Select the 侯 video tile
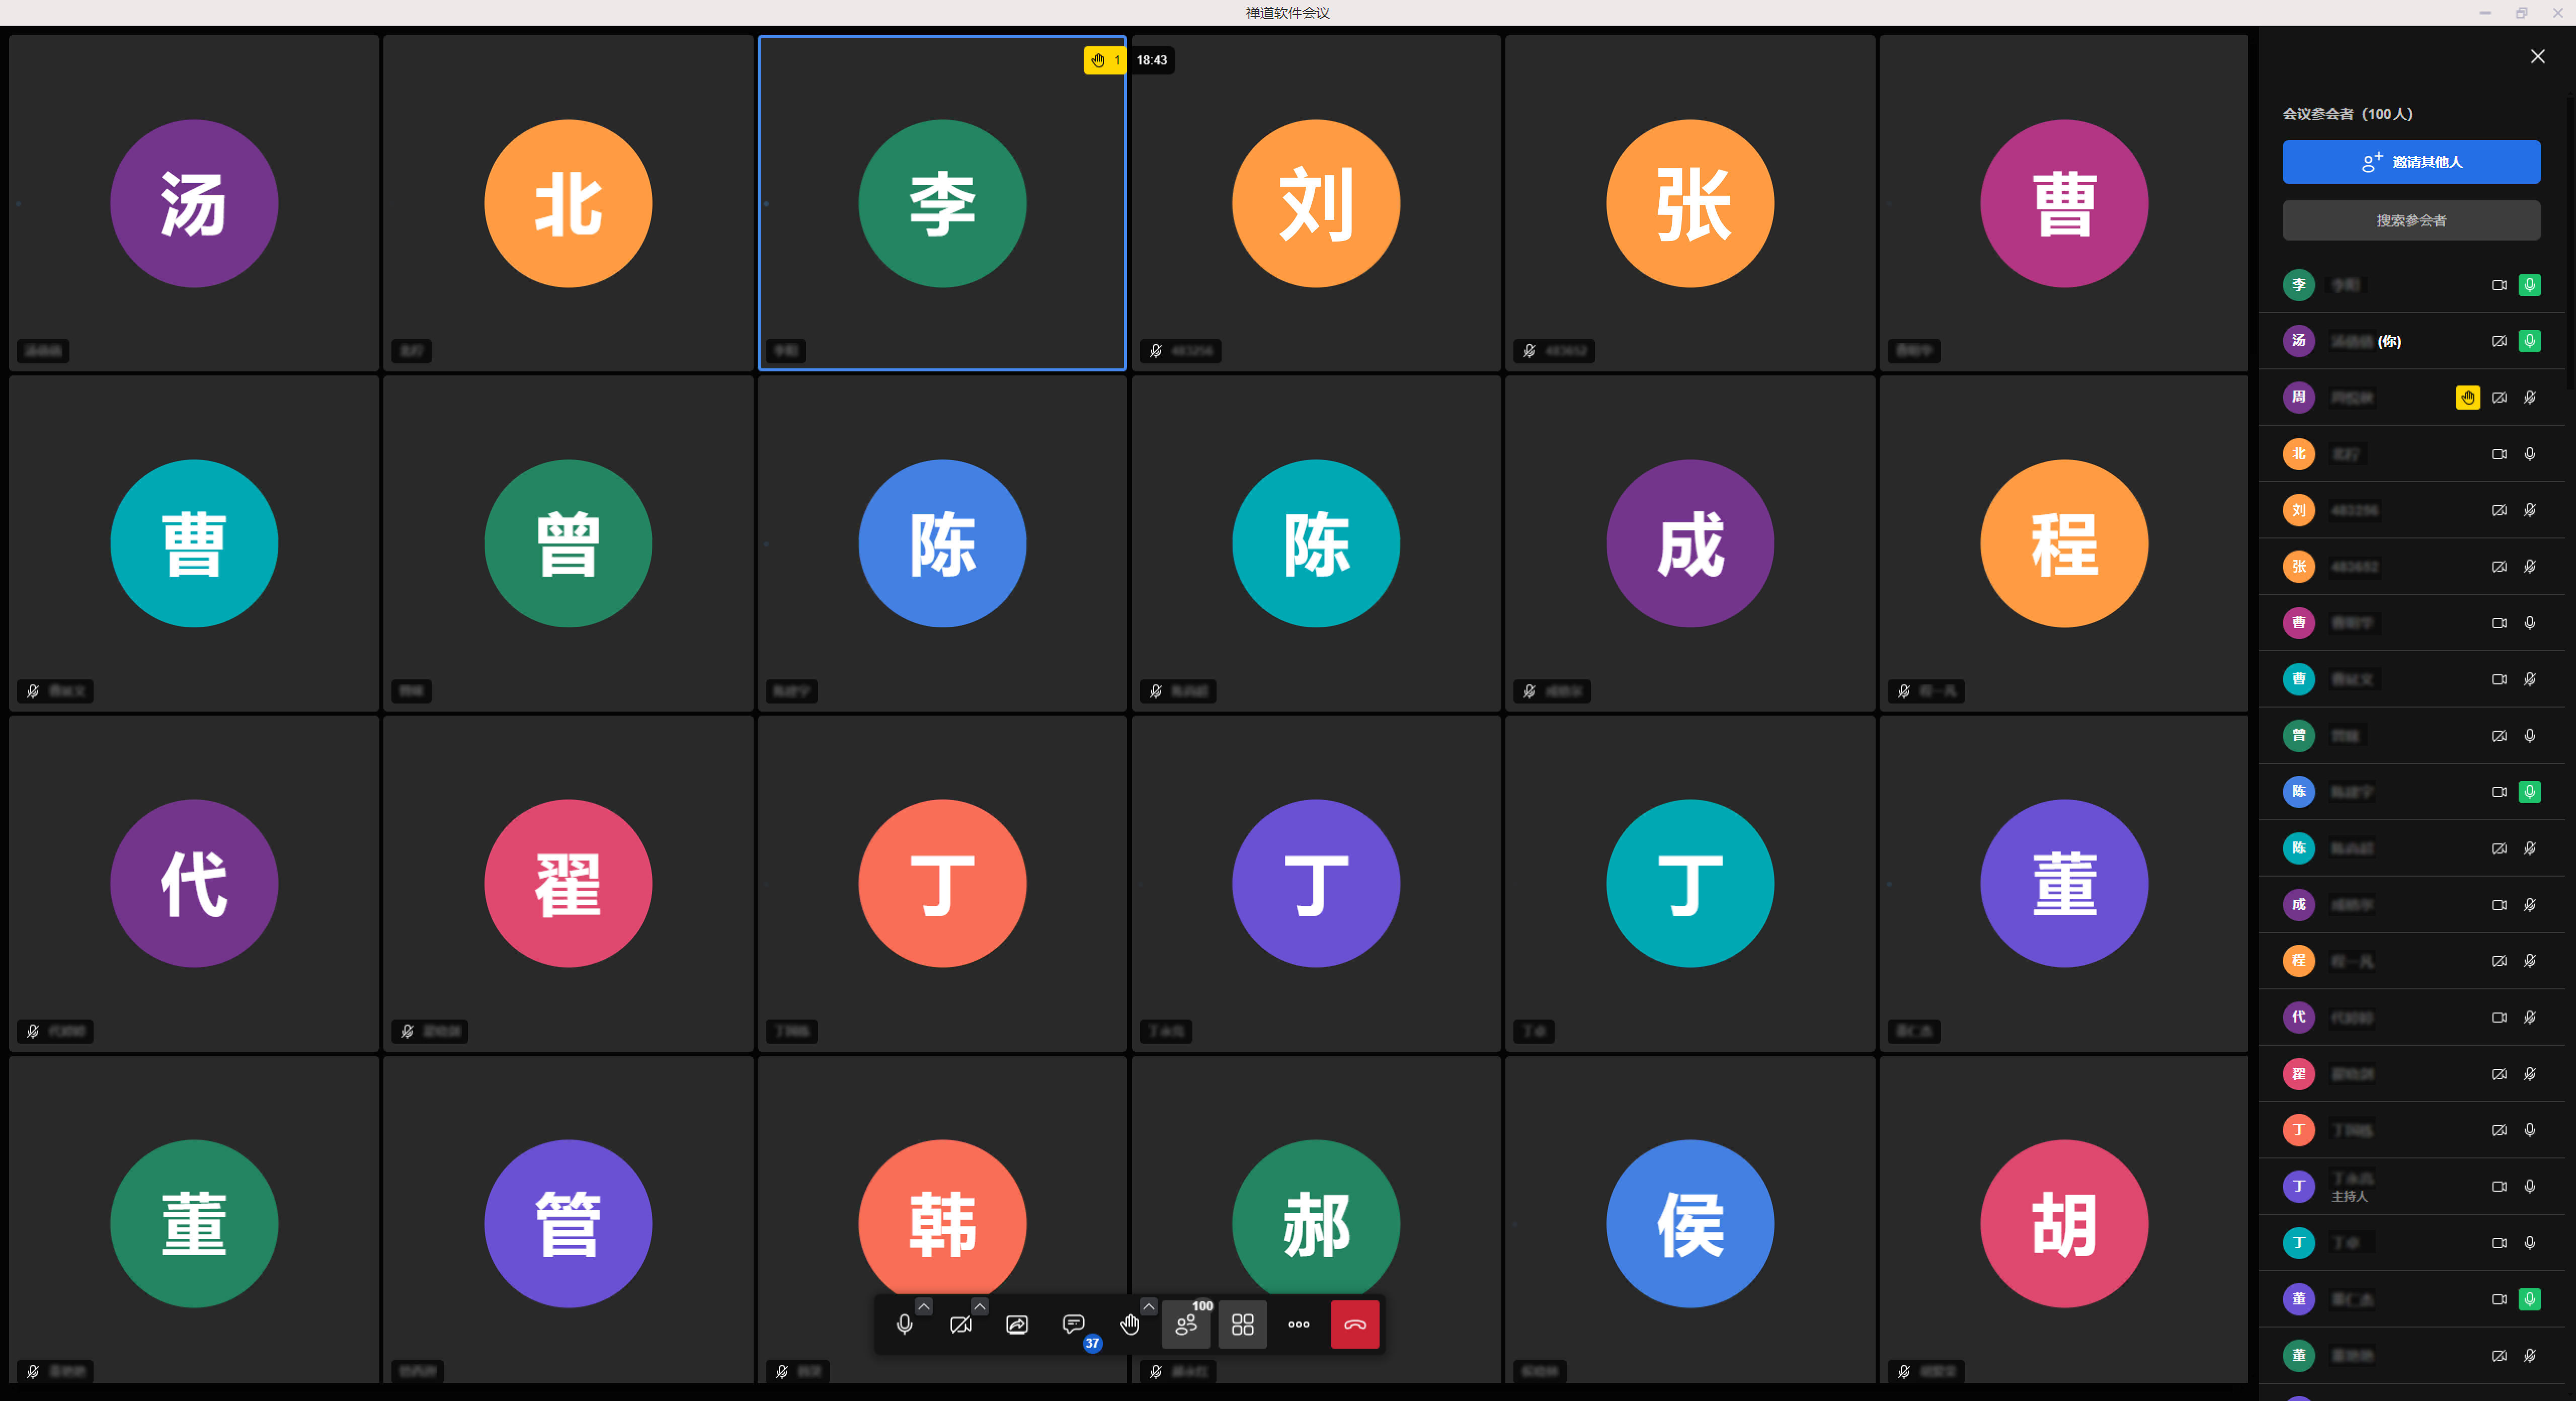This screenshot has height=1401, width=2576. [1690, 1220]
